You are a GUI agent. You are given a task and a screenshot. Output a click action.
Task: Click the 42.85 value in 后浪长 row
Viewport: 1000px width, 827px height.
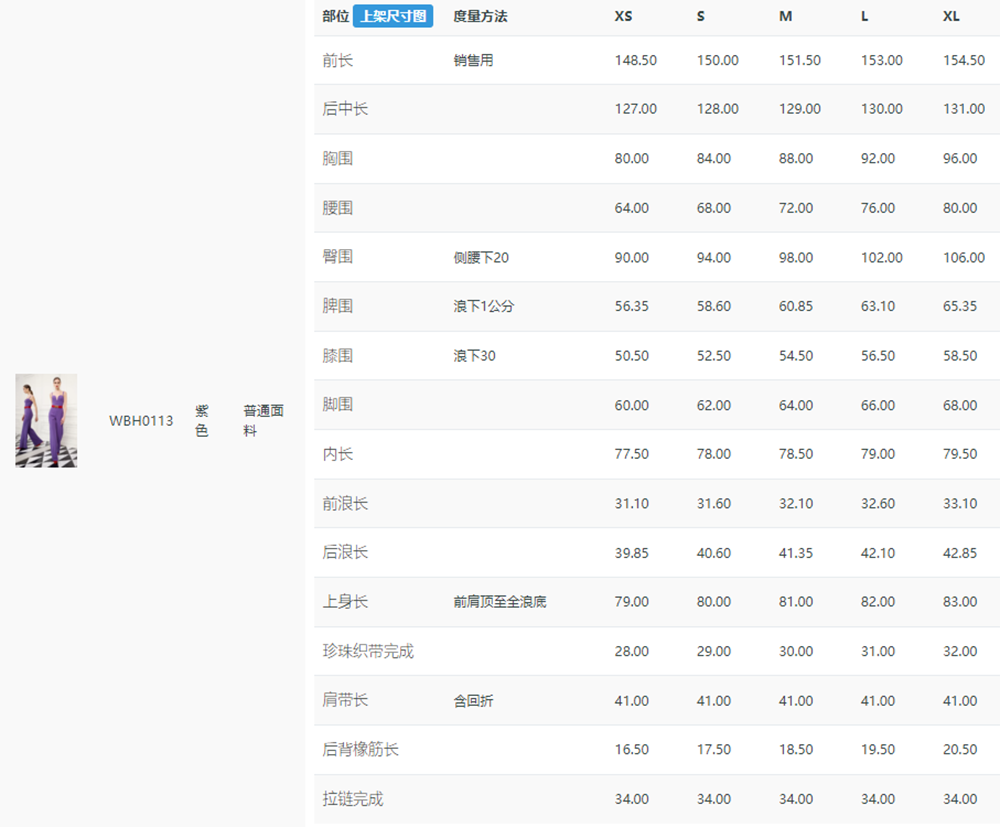click(x=960, y=553)
